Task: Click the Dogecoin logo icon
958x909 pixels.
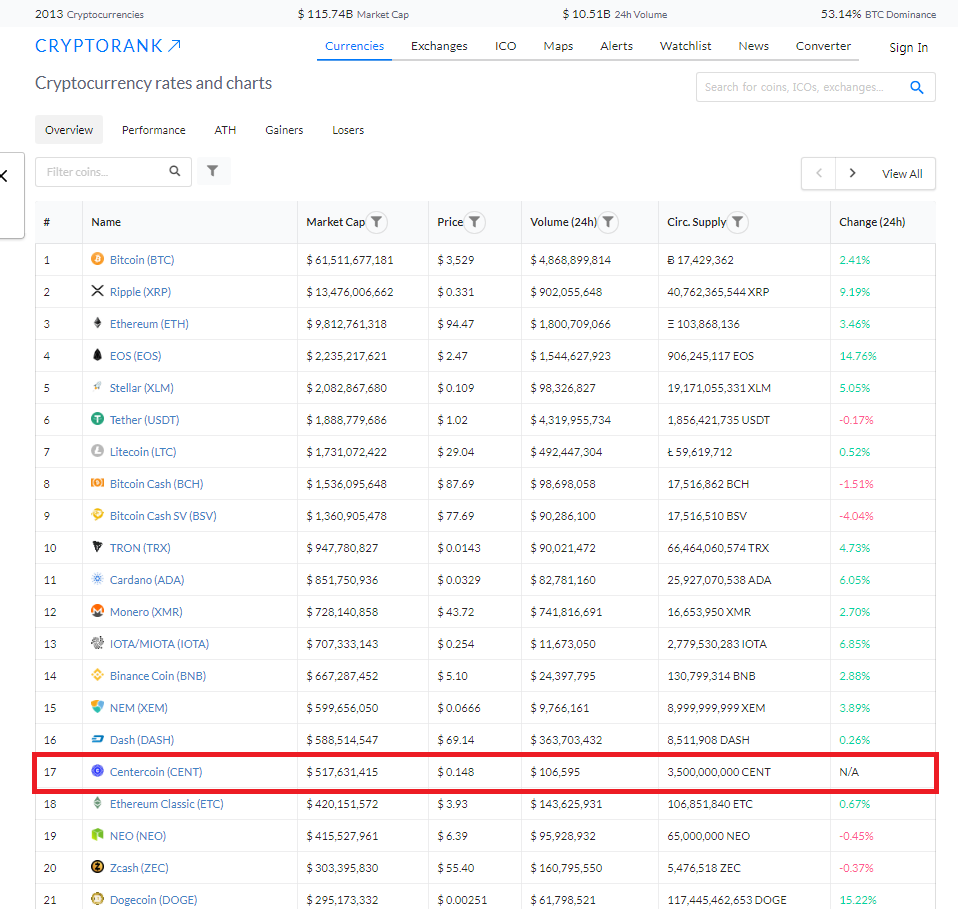Action: point(97,899)
